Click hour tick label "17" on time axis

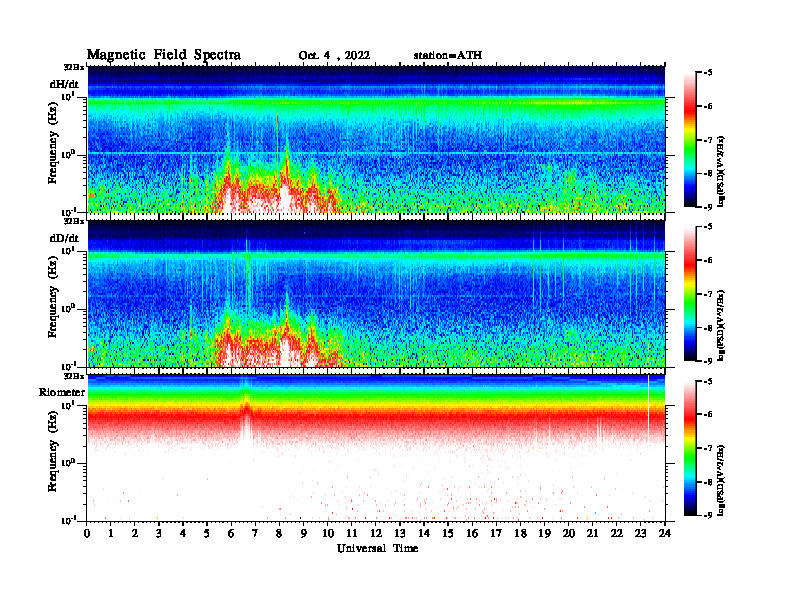496,533
